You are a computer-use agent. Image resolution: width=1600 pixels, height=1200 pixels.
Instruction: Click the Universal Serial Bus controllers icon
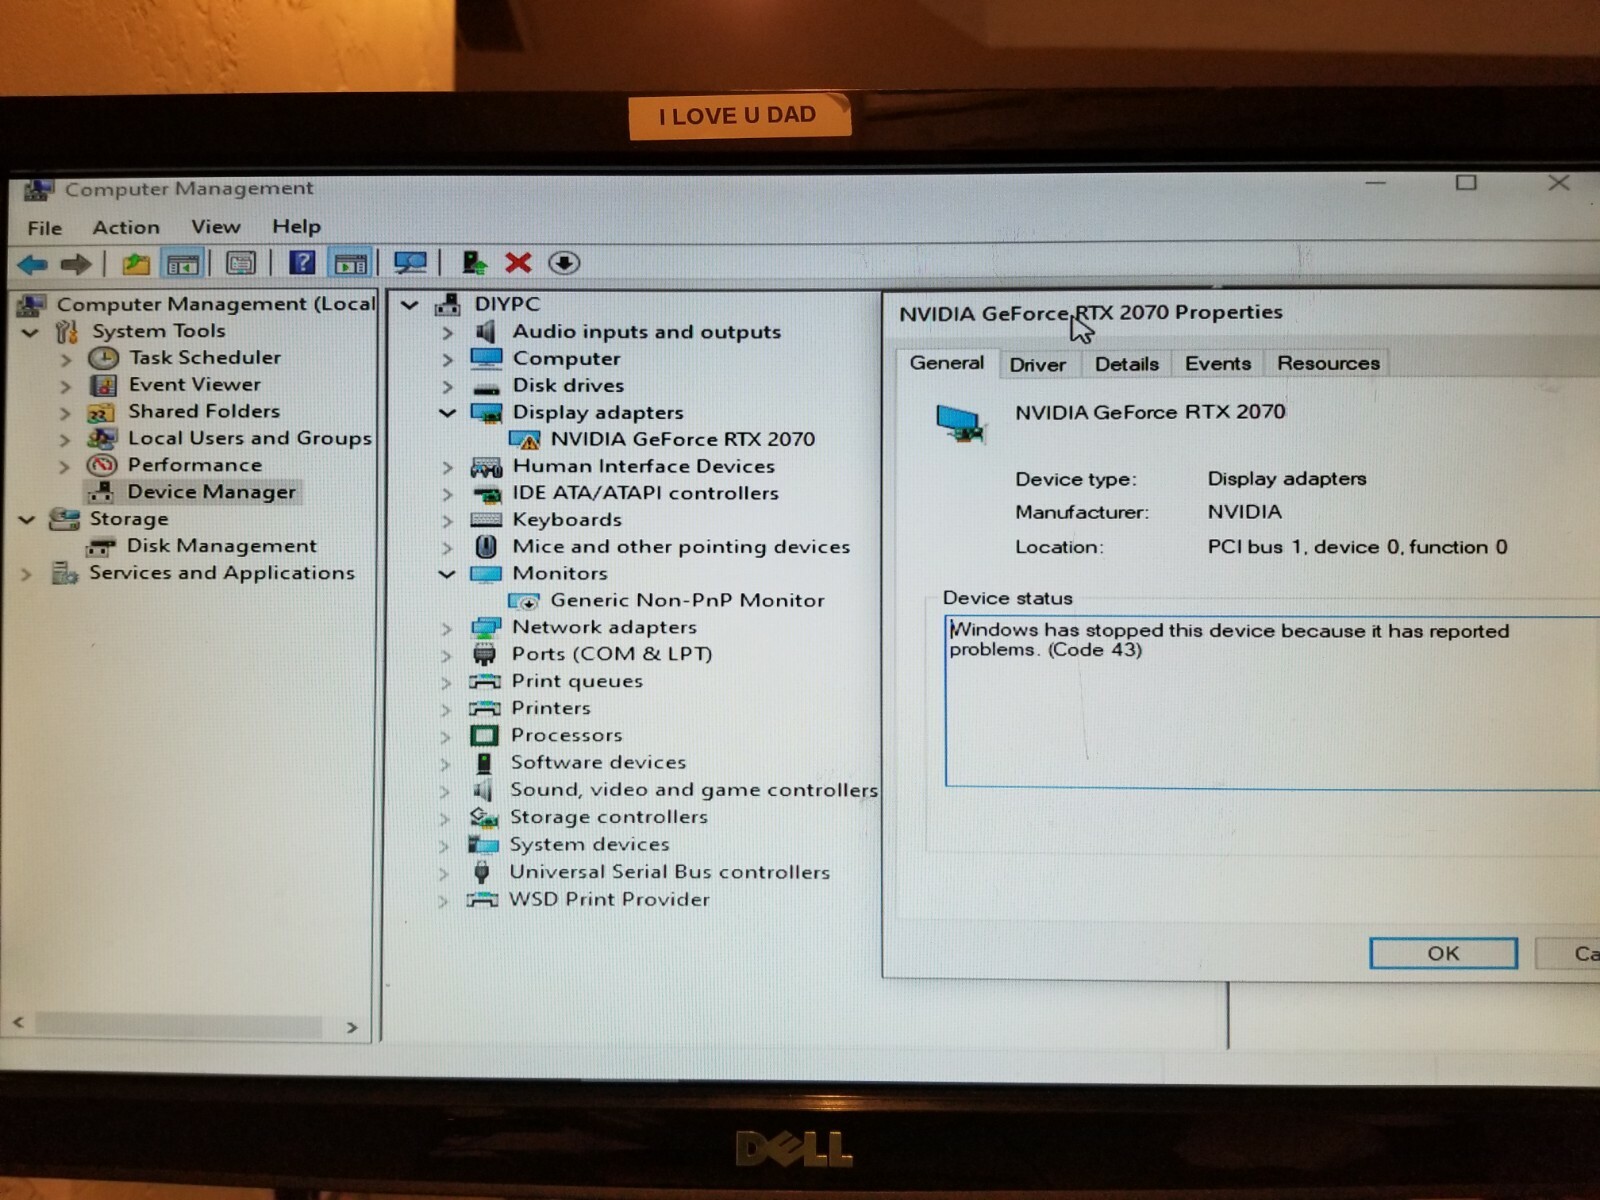[x=482, y=872]
